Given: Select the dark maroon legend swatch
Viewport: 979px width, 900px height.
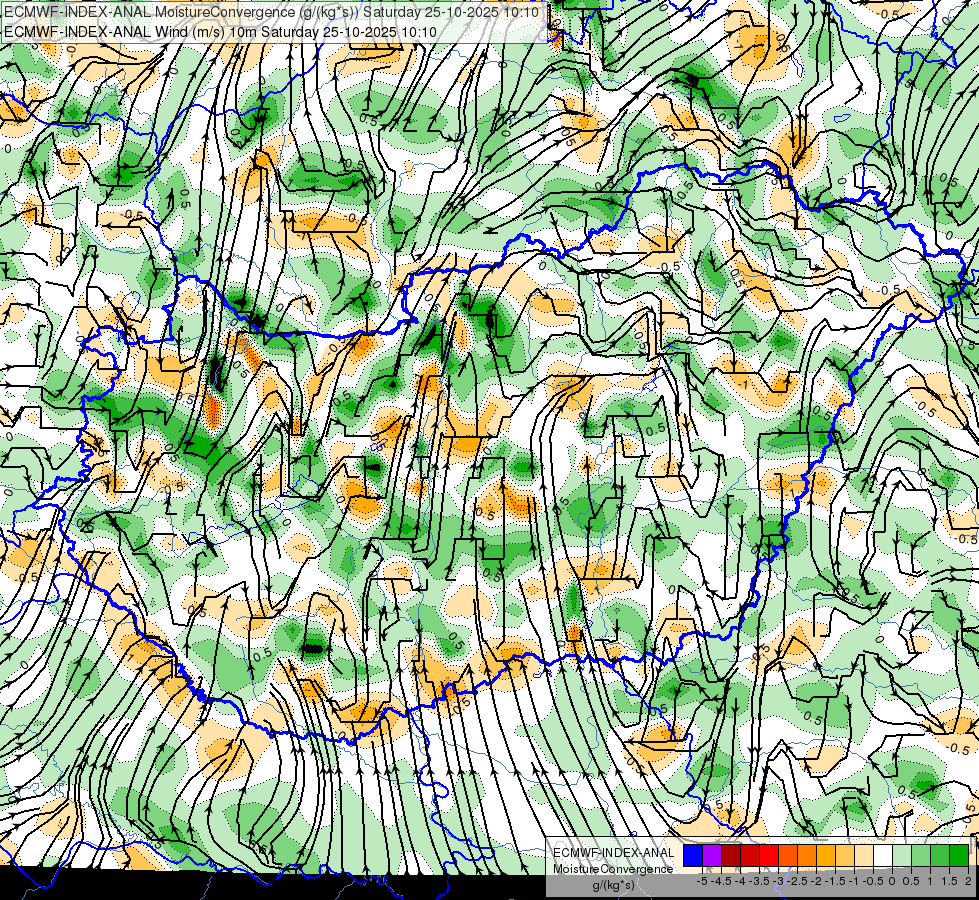Looking at the screenshot, I should click(x=731, y=856).
